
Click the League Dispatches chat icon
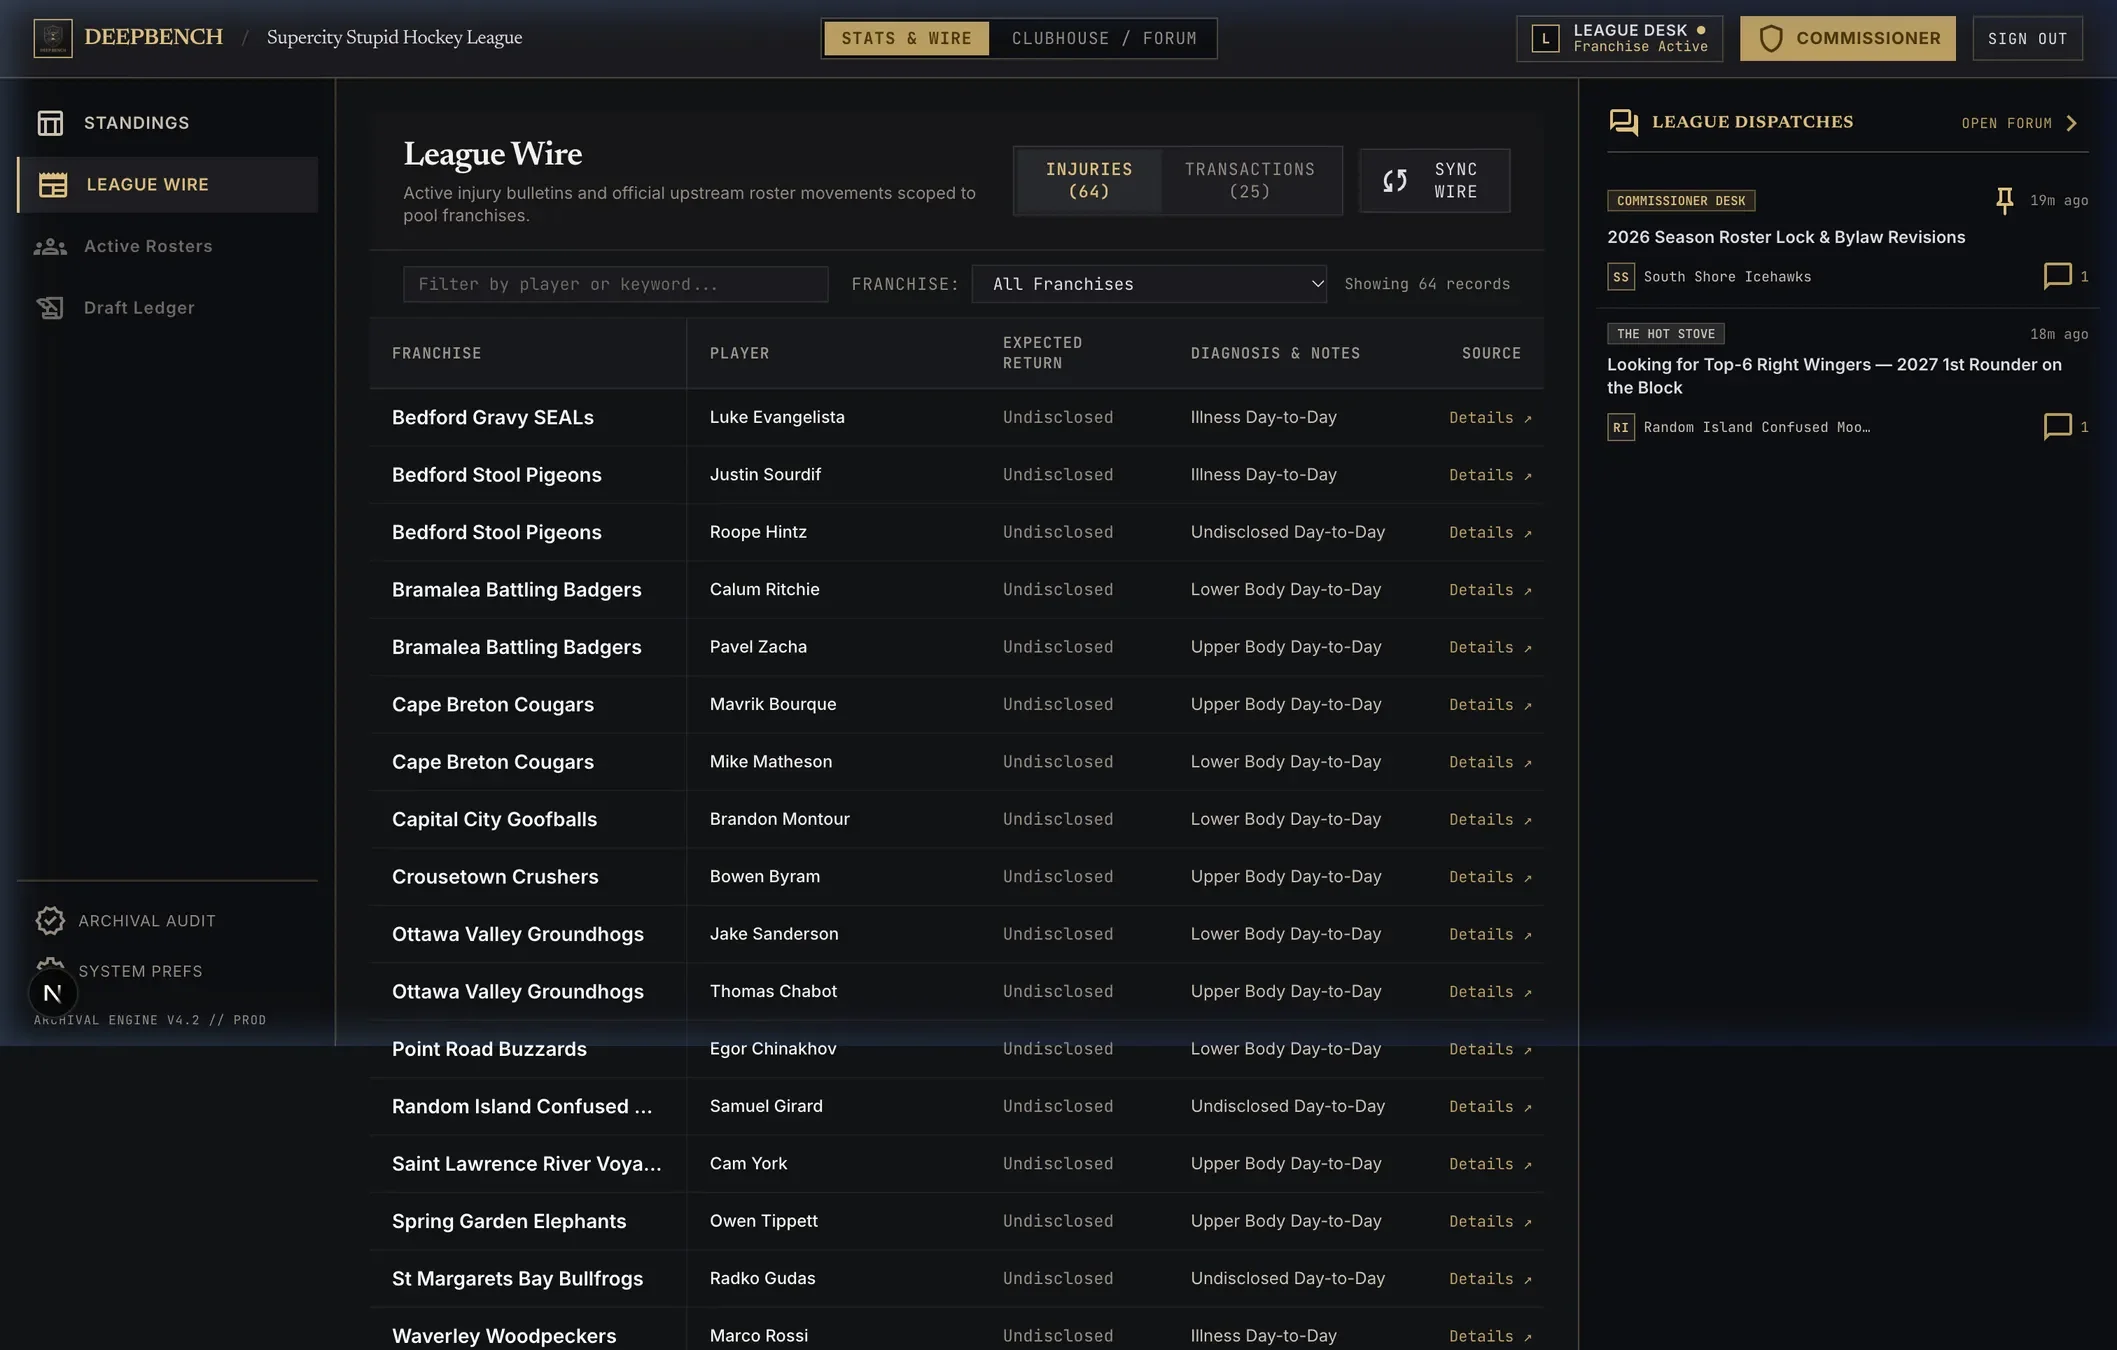[1623, 123]
